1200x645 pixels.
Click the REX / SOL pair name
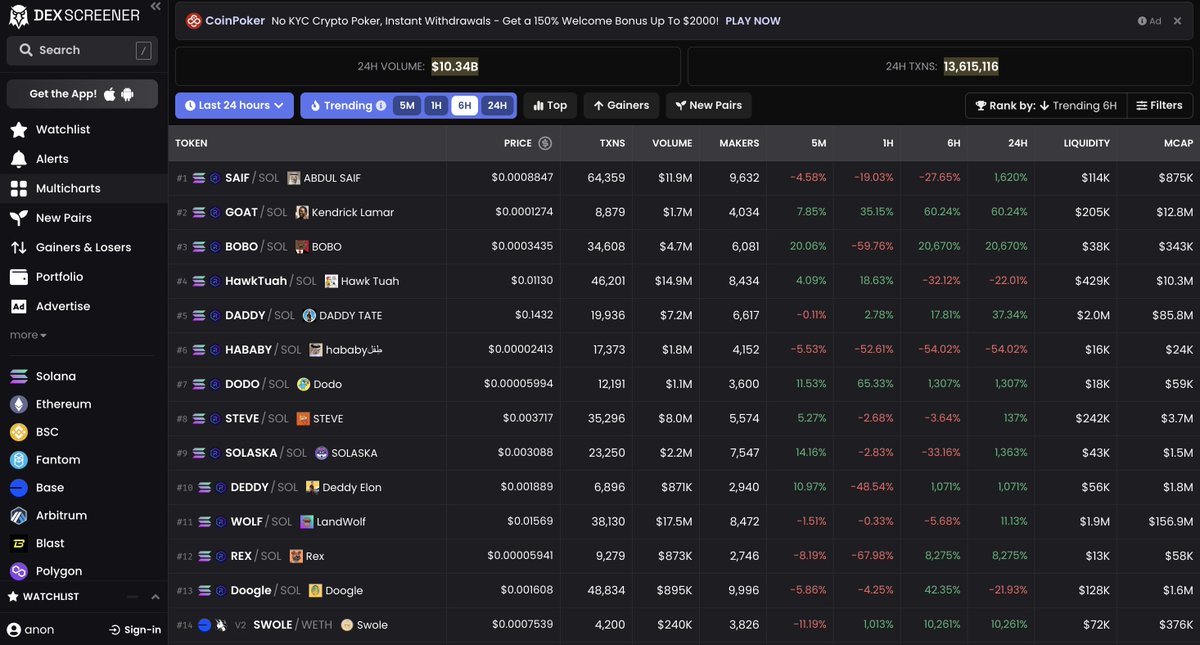pos(256,557)
